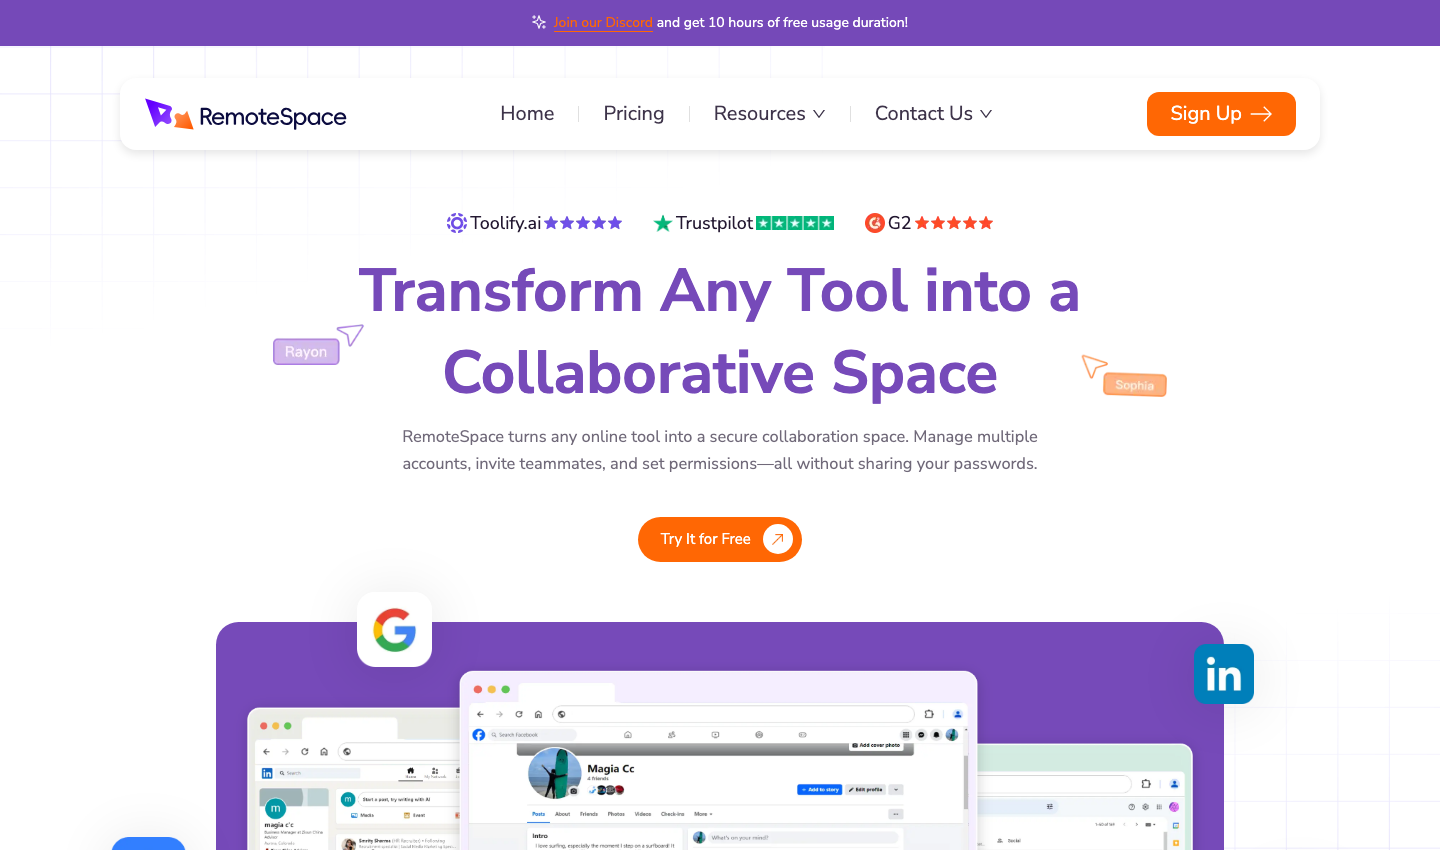Open the G2 rating badge

click(929, 223)
